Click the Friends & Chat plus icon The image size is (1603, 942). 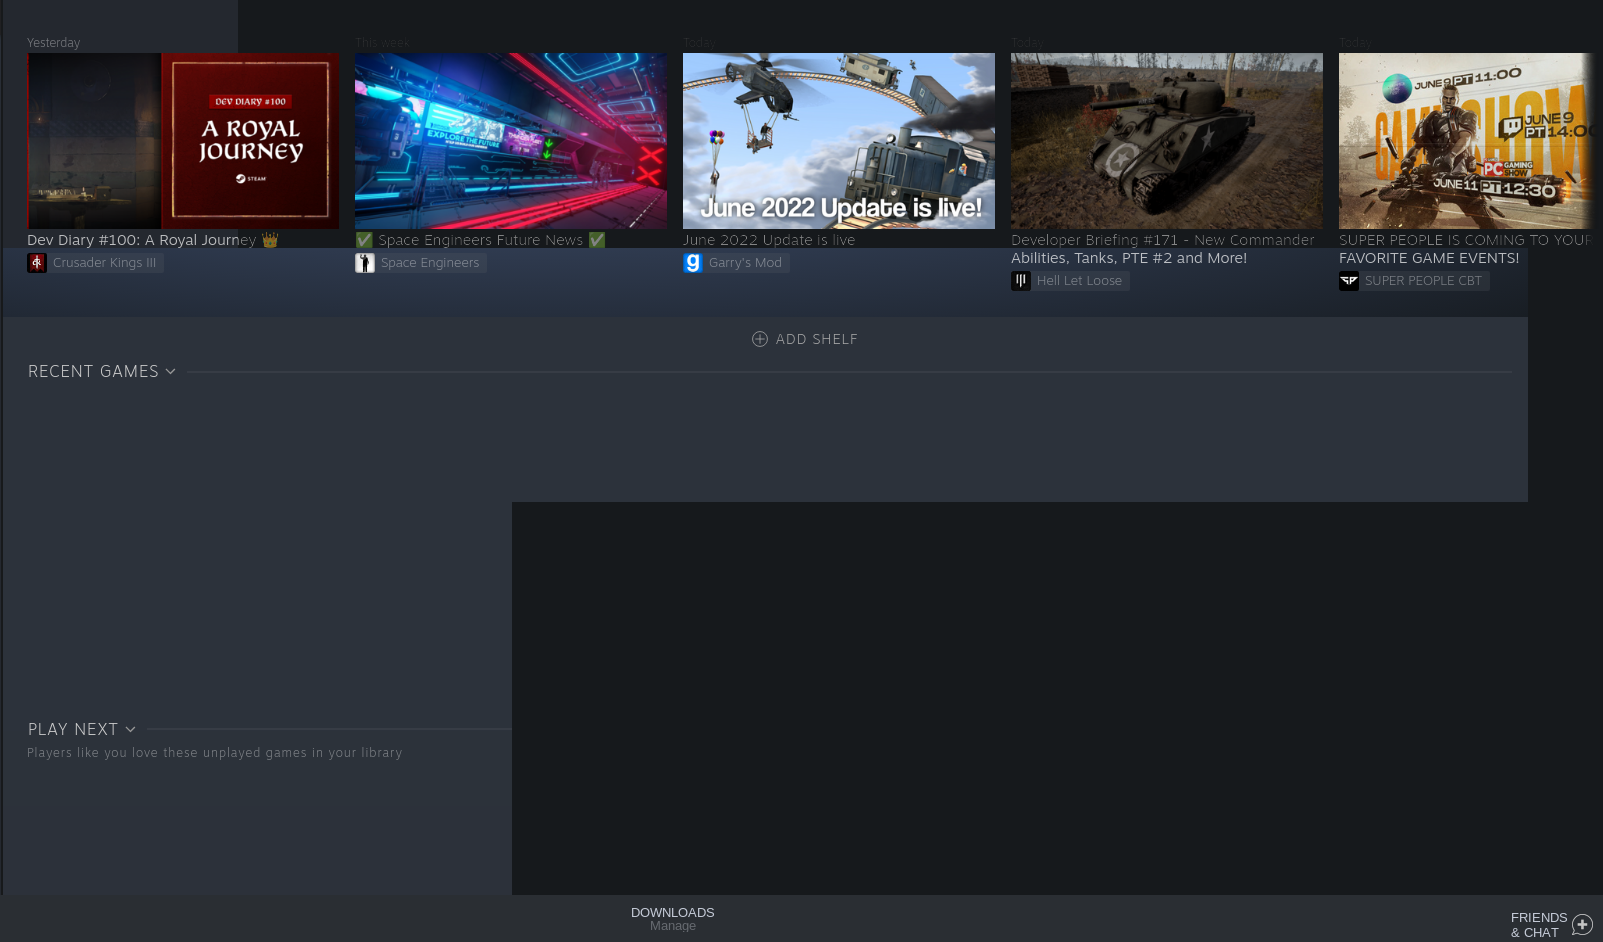pyautogui.click(x=1582, y=925)
